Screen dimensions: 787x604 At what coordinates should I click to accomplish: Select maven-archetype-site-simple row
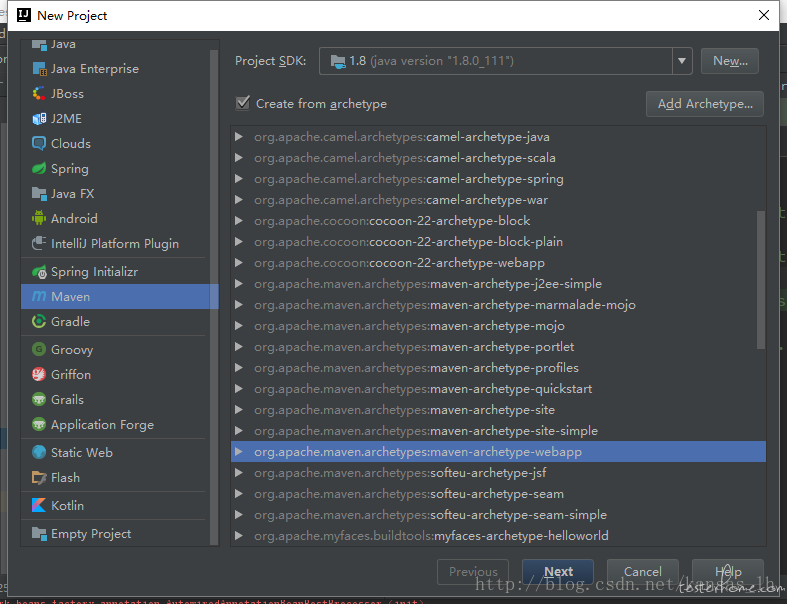(498, 431)
